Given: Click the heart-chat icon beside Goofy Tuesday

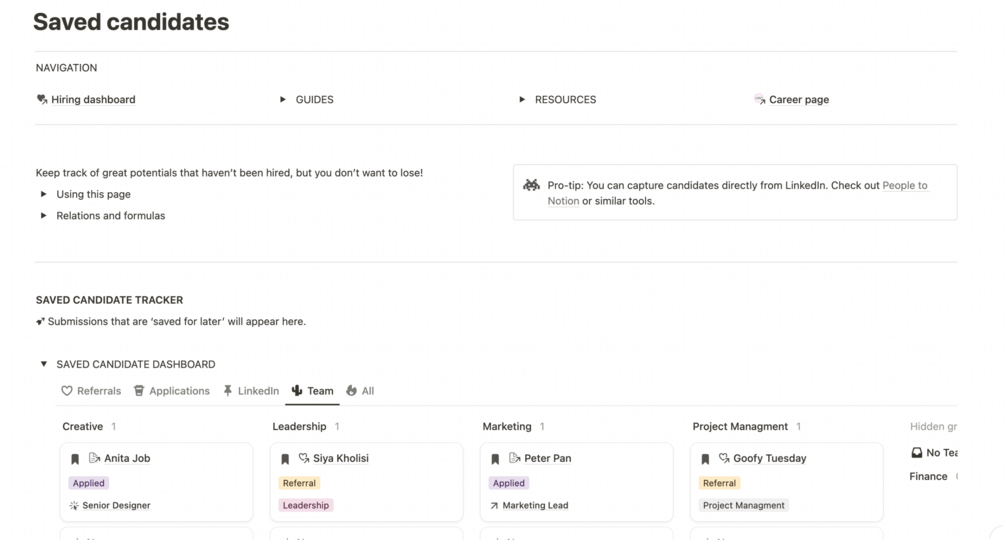Looking at the screenshot, I should click(724, 458).
